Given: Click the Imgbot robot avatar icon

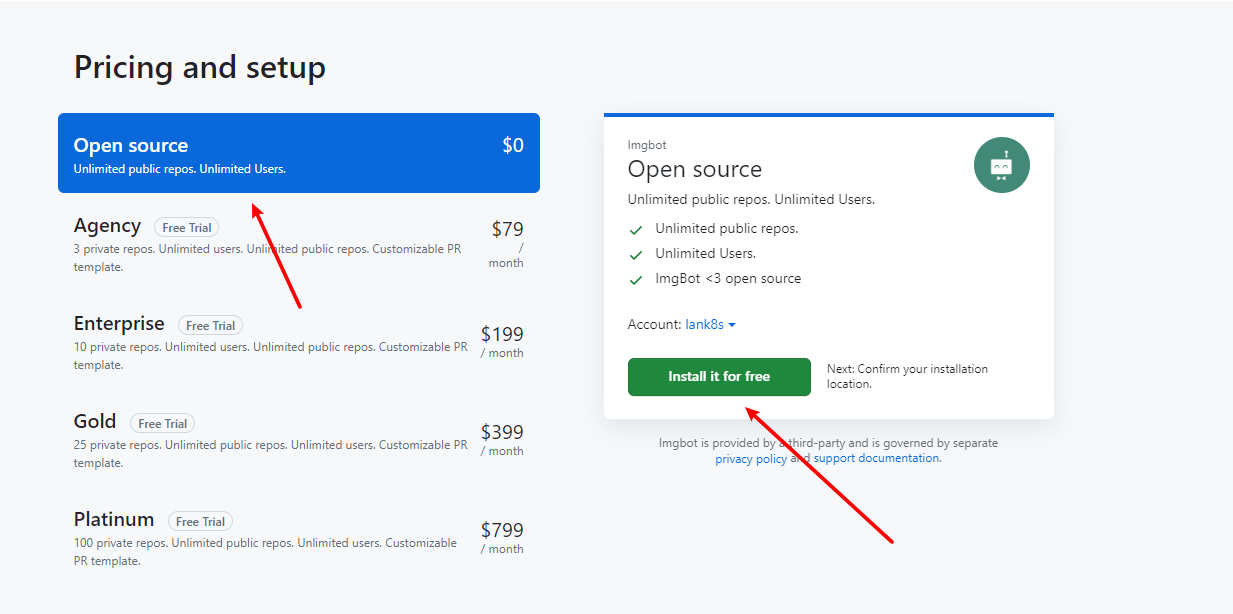Looking at the screenshot, I should tap(1001, 166).
